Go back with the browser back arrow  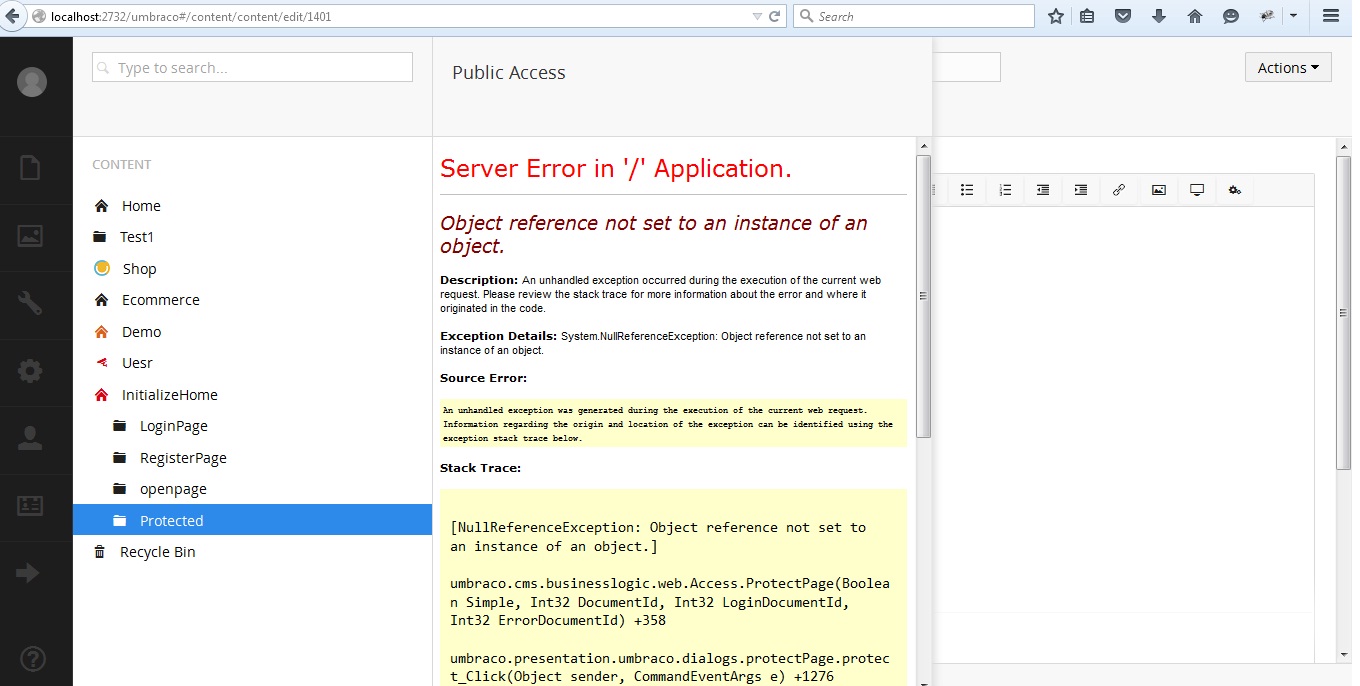click(x=13, y=16)
